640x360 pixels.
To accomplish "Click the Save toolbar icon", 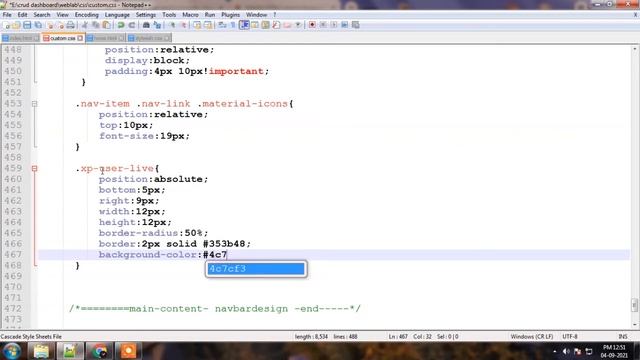I will coord(27,25).
